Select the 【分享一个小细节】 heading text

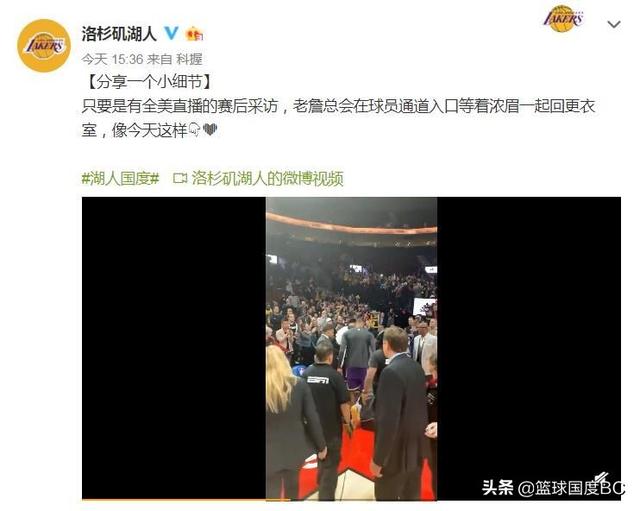coord(149,82)
